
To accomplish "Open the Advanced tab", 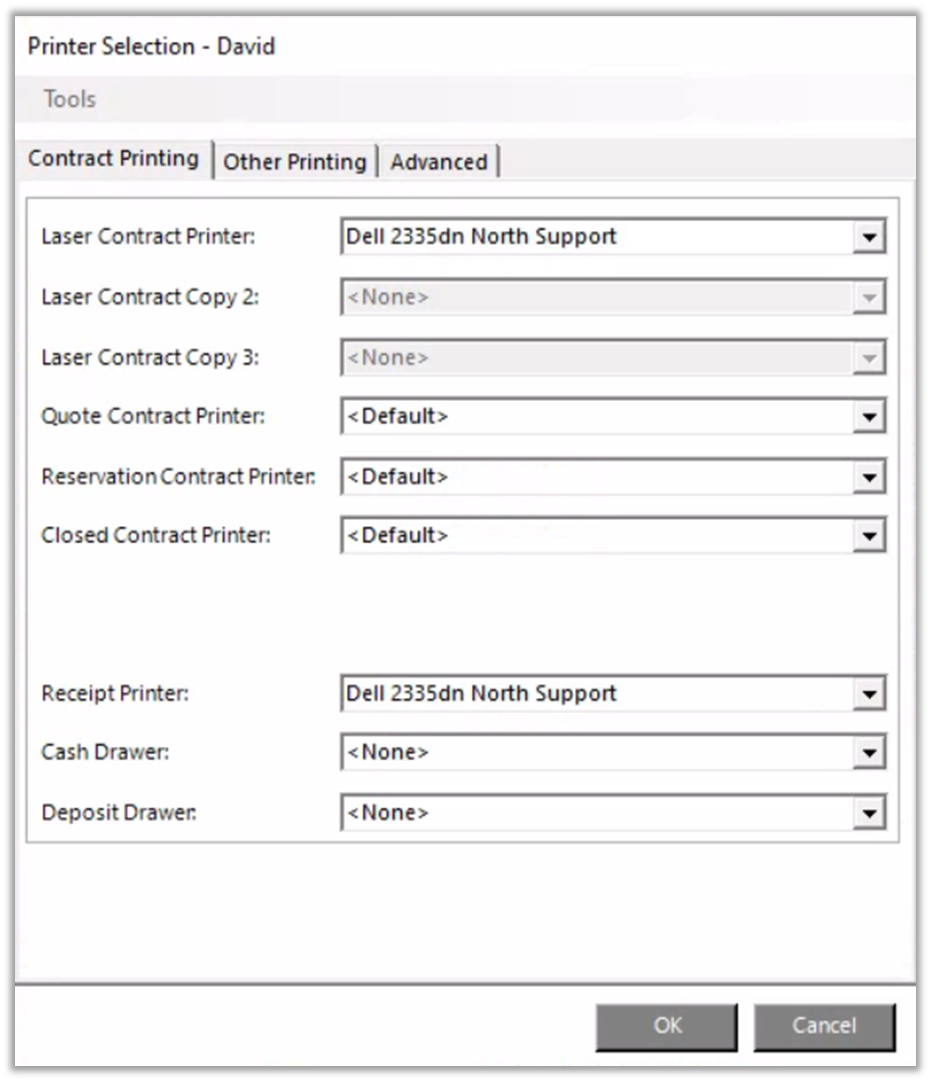I will pyautogui.click(x=439, y=162).
